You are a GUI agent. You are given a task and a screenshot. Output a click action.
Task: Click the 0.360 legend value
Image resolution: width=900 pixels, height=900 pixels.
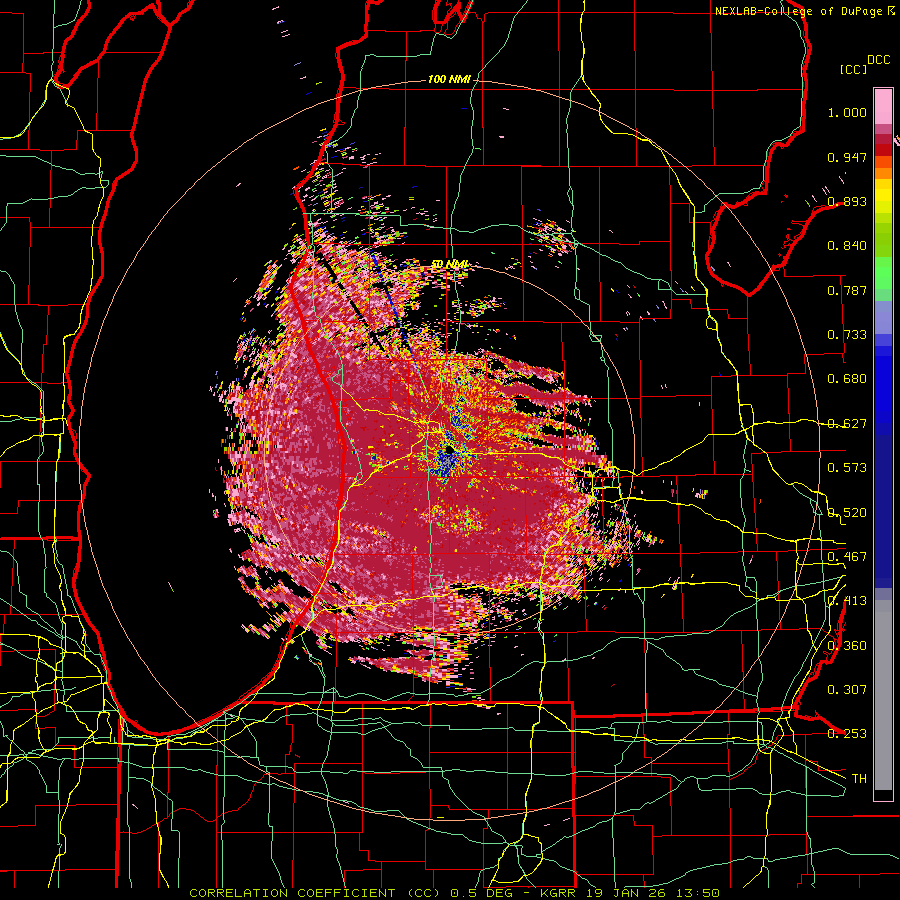(x=847, y=646)
